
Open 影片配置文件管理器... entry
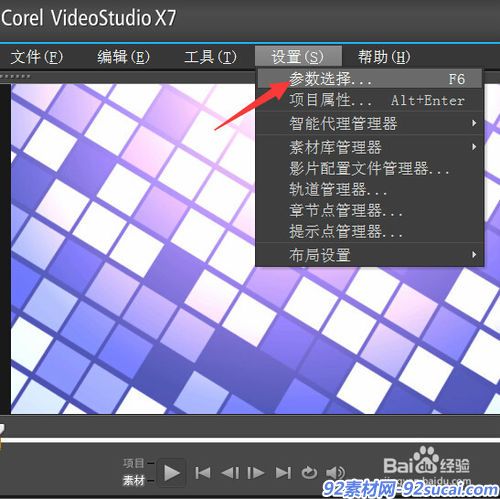tap(370, 168)
